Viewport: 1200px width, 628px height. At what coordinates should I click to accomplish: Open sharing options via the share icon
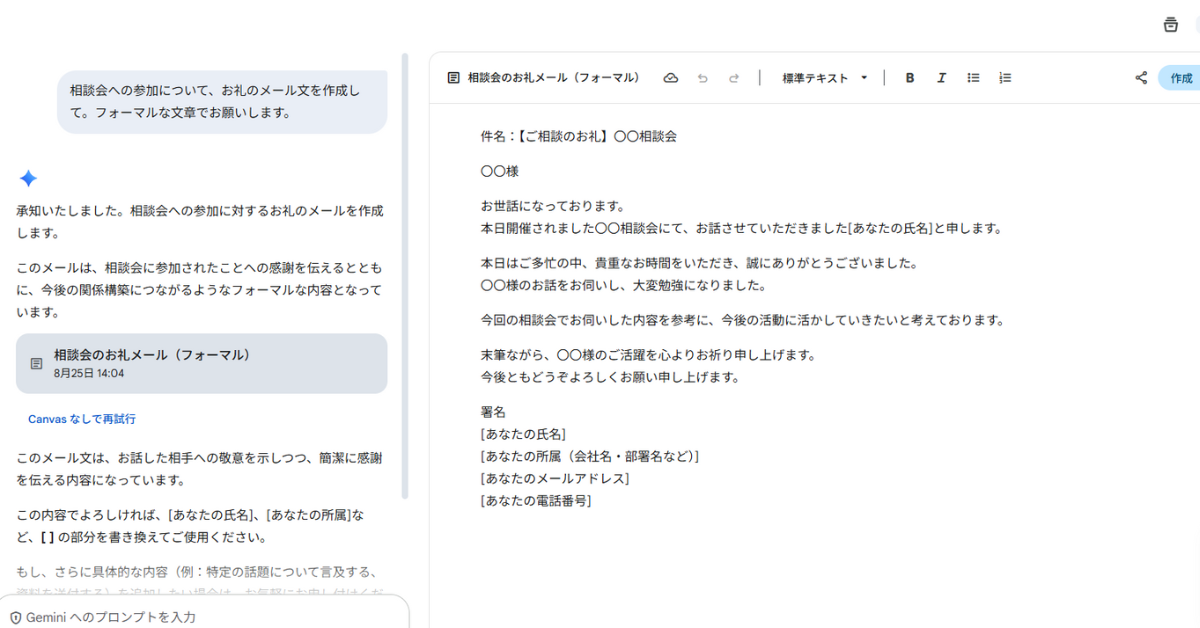click(x=1141, y=77)
